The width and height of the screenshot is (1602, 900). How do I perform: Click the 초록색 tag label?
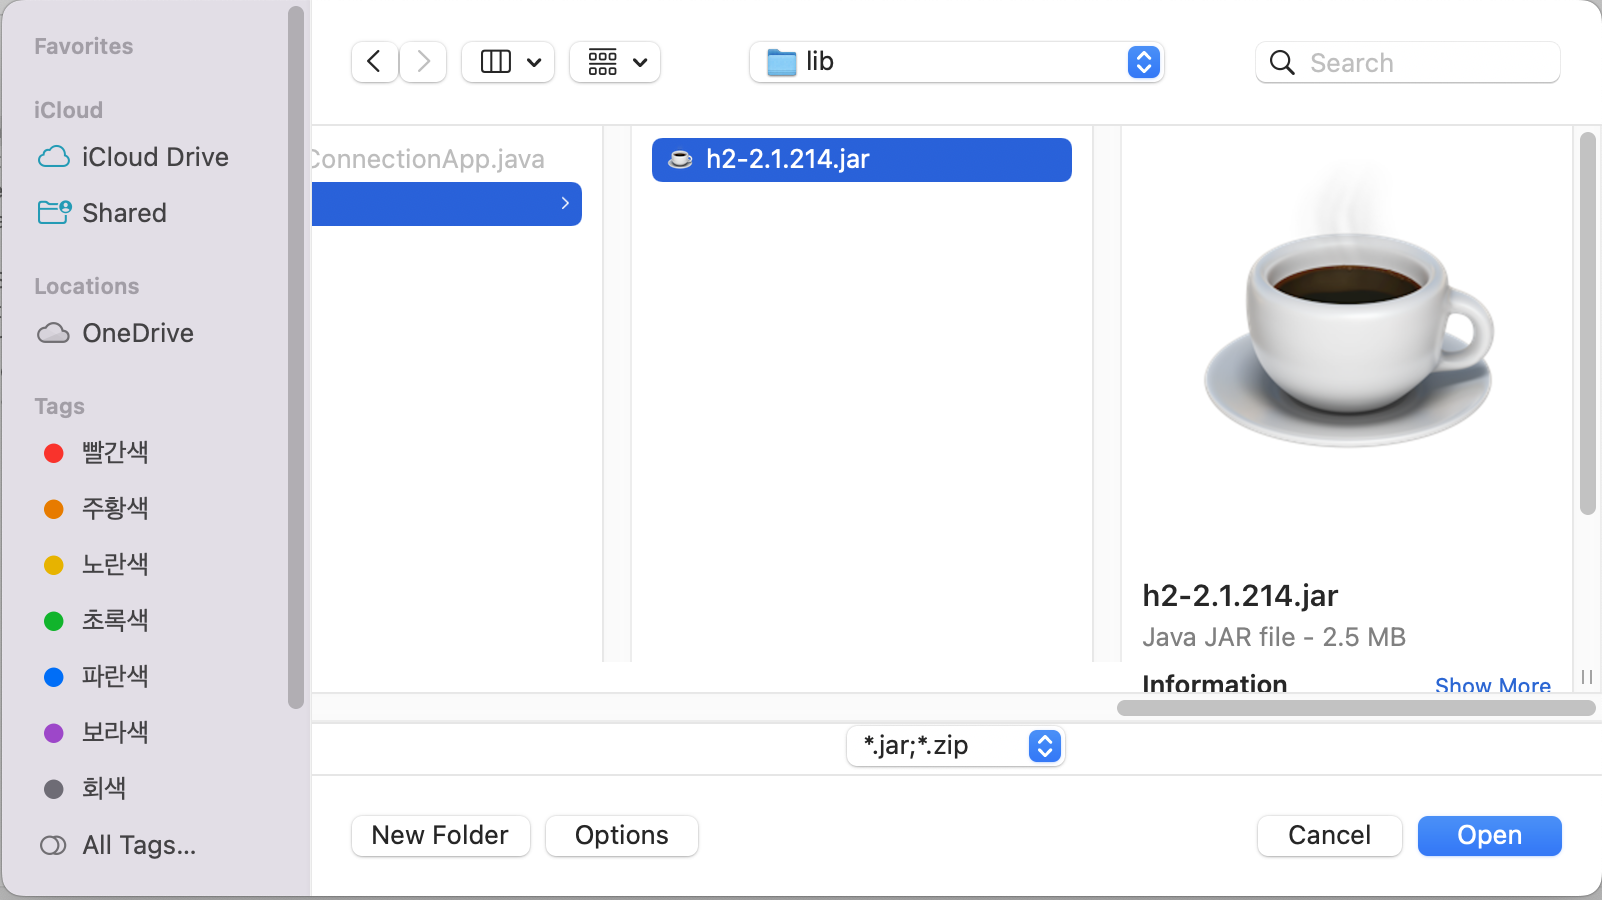(x=115, y=620)
